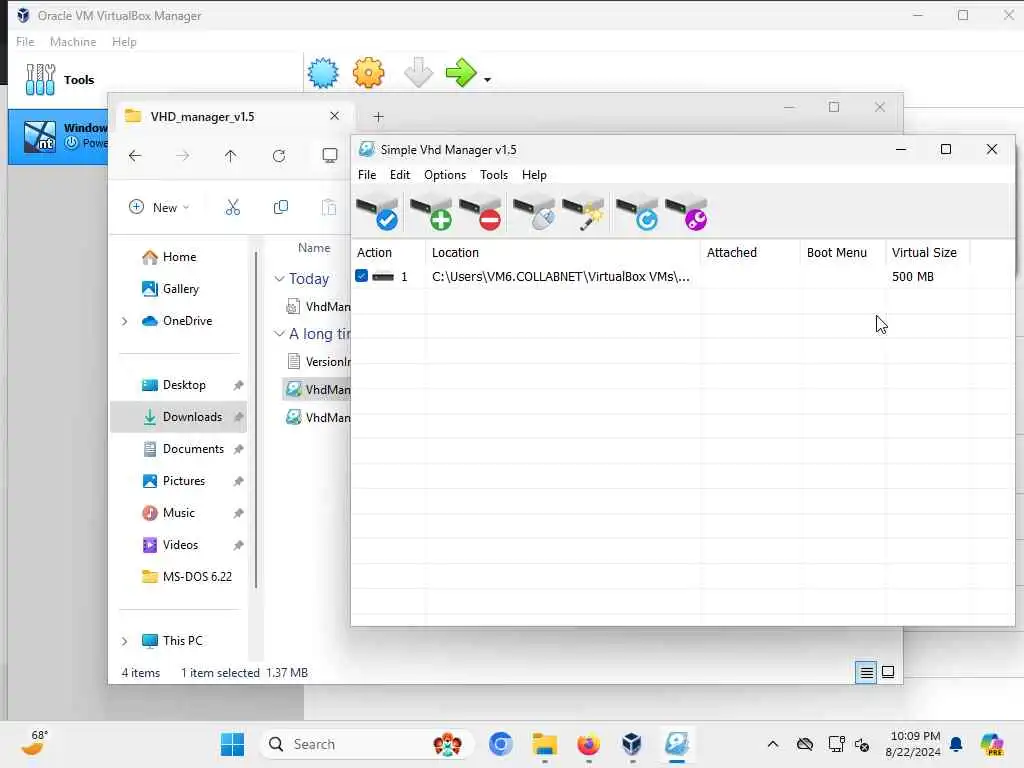The width and height of the screenshot is (1024, 768).
Task: Close the VHD_manager_v1.5 Explorer tab
Action: click(334, 116)
